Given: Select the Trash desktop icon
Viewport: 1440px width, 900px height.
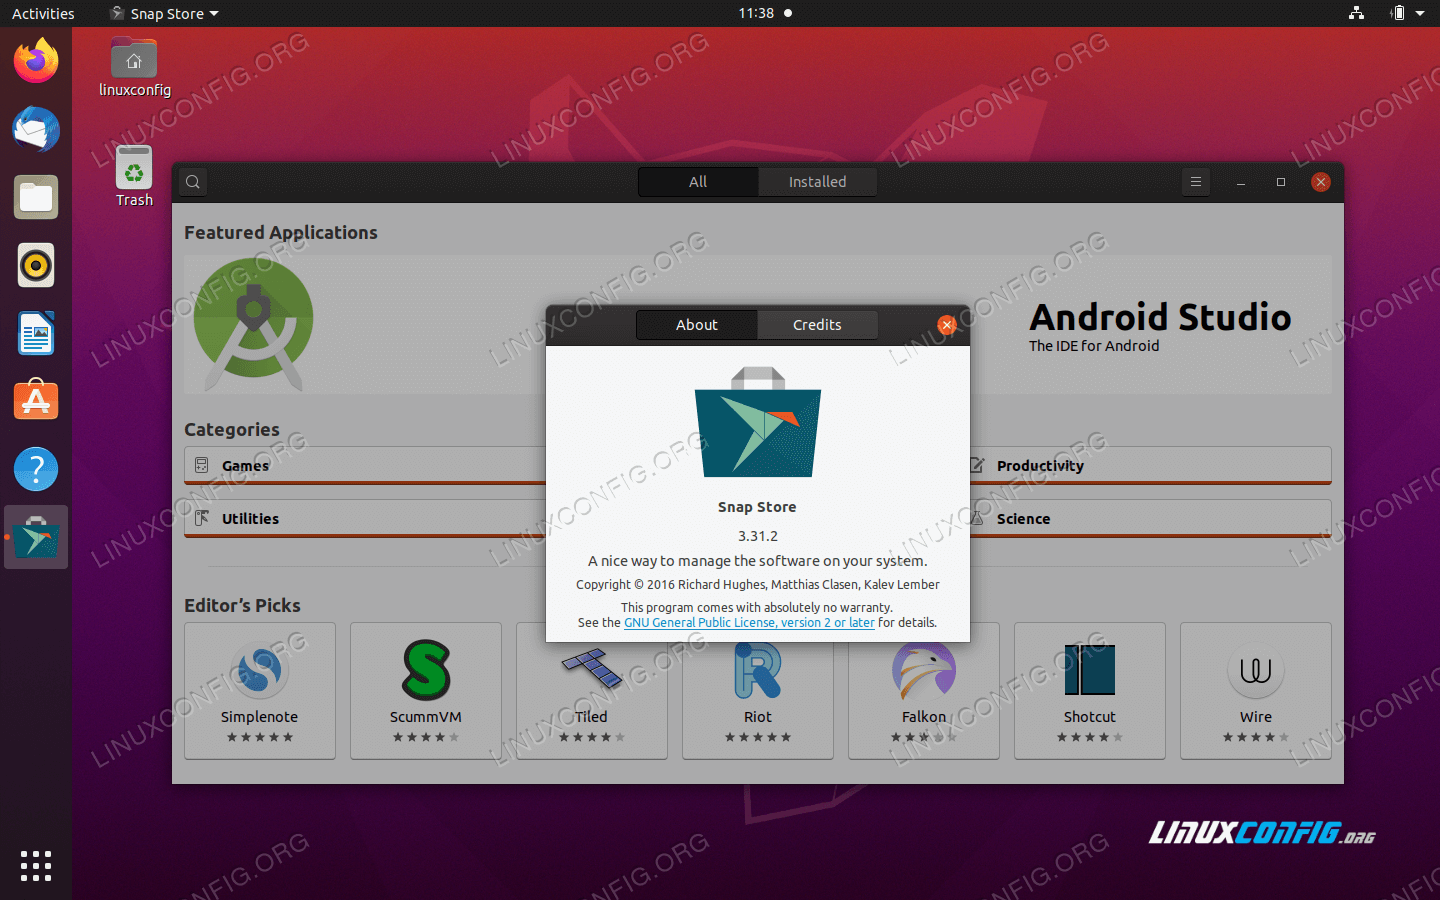Looking at the screenshot, I should [134, 177].
